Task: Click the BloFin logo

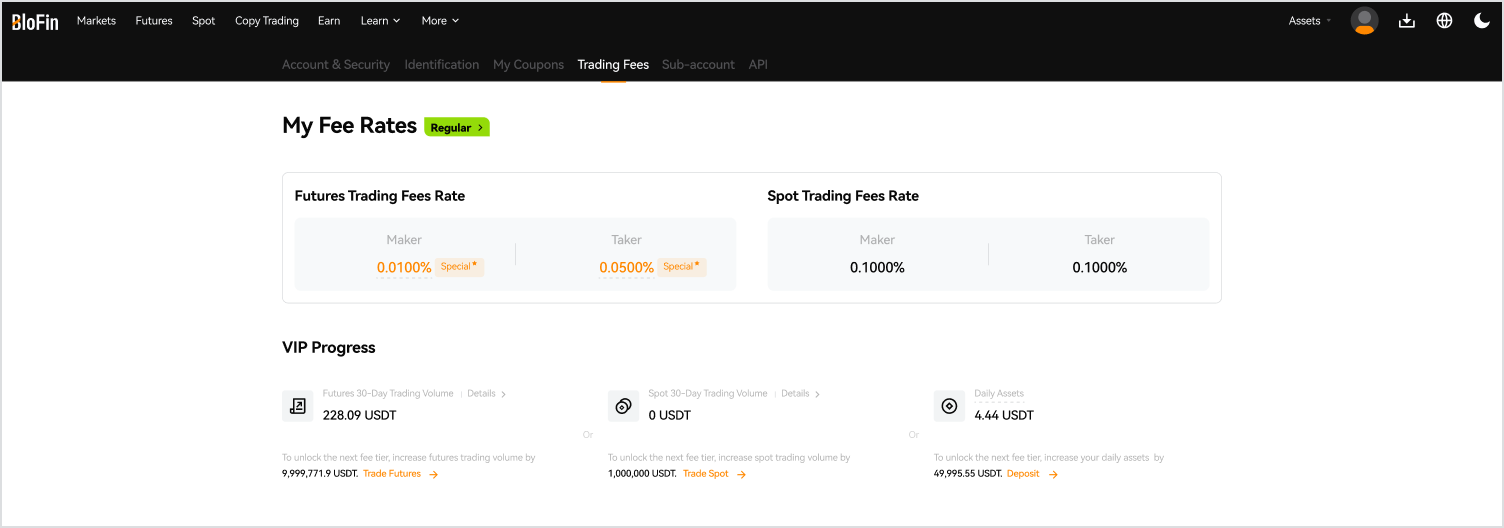Action: coord(35,21)
